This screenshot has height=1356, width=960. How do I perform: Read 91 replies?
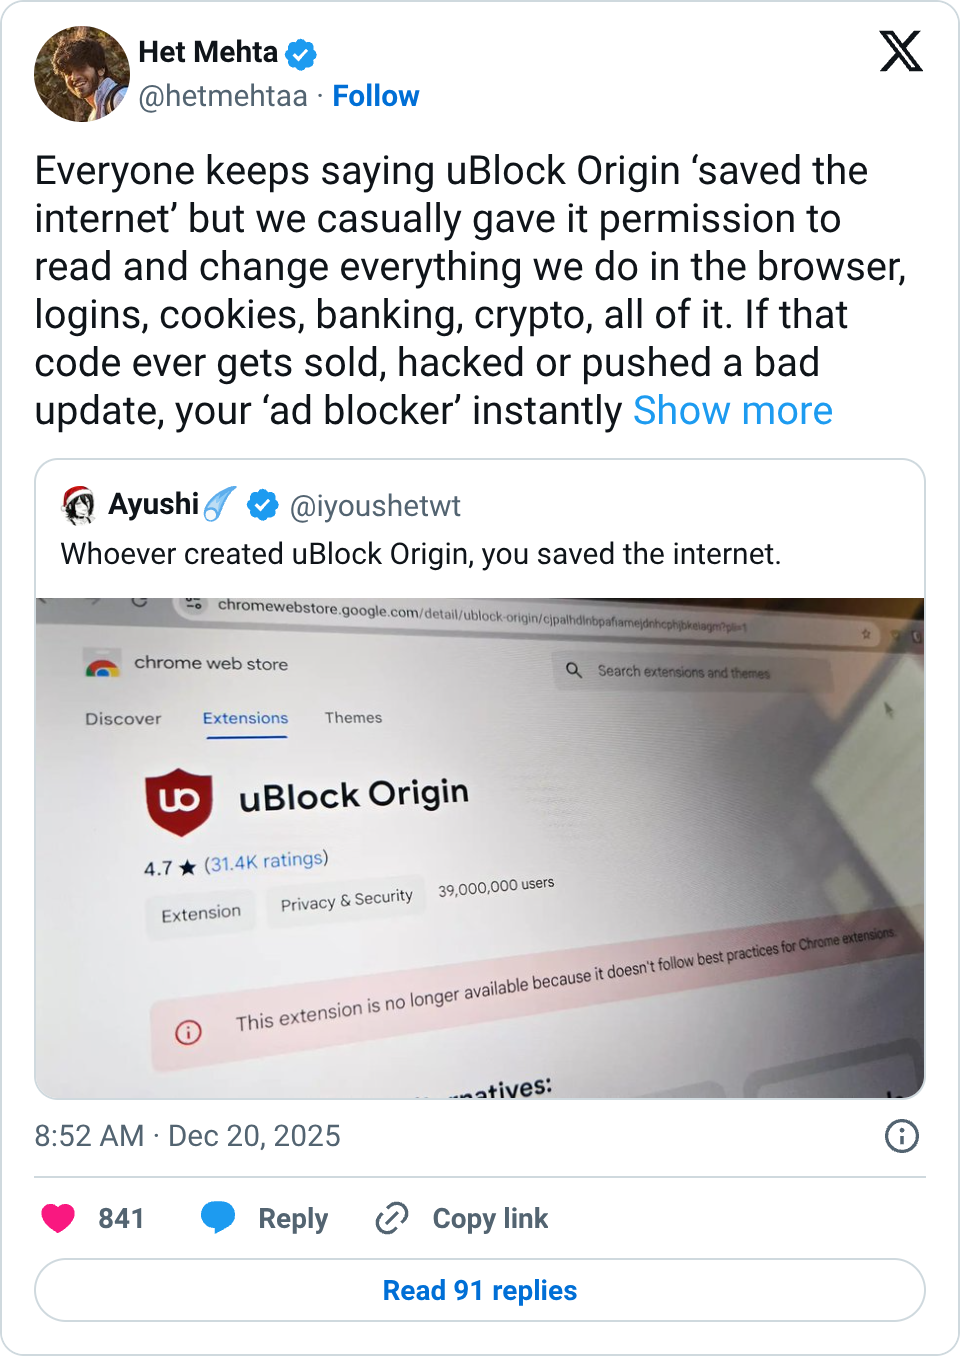[480, 1290]
